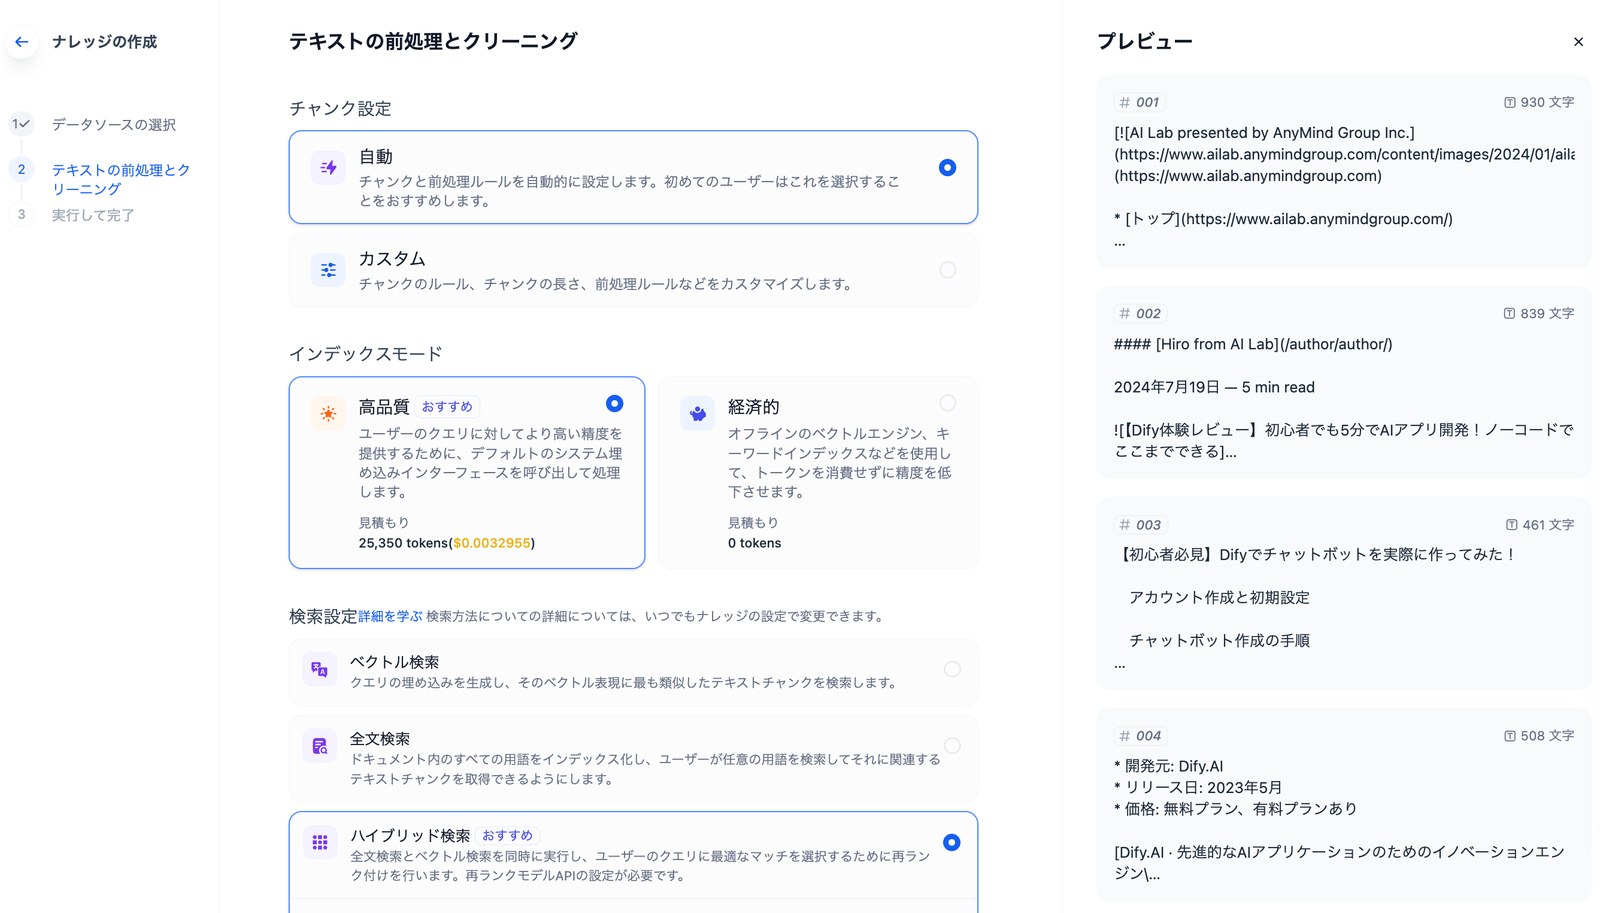
Task: Click the piggy bank icon for 経済的 mode
Action: (697, 412)
